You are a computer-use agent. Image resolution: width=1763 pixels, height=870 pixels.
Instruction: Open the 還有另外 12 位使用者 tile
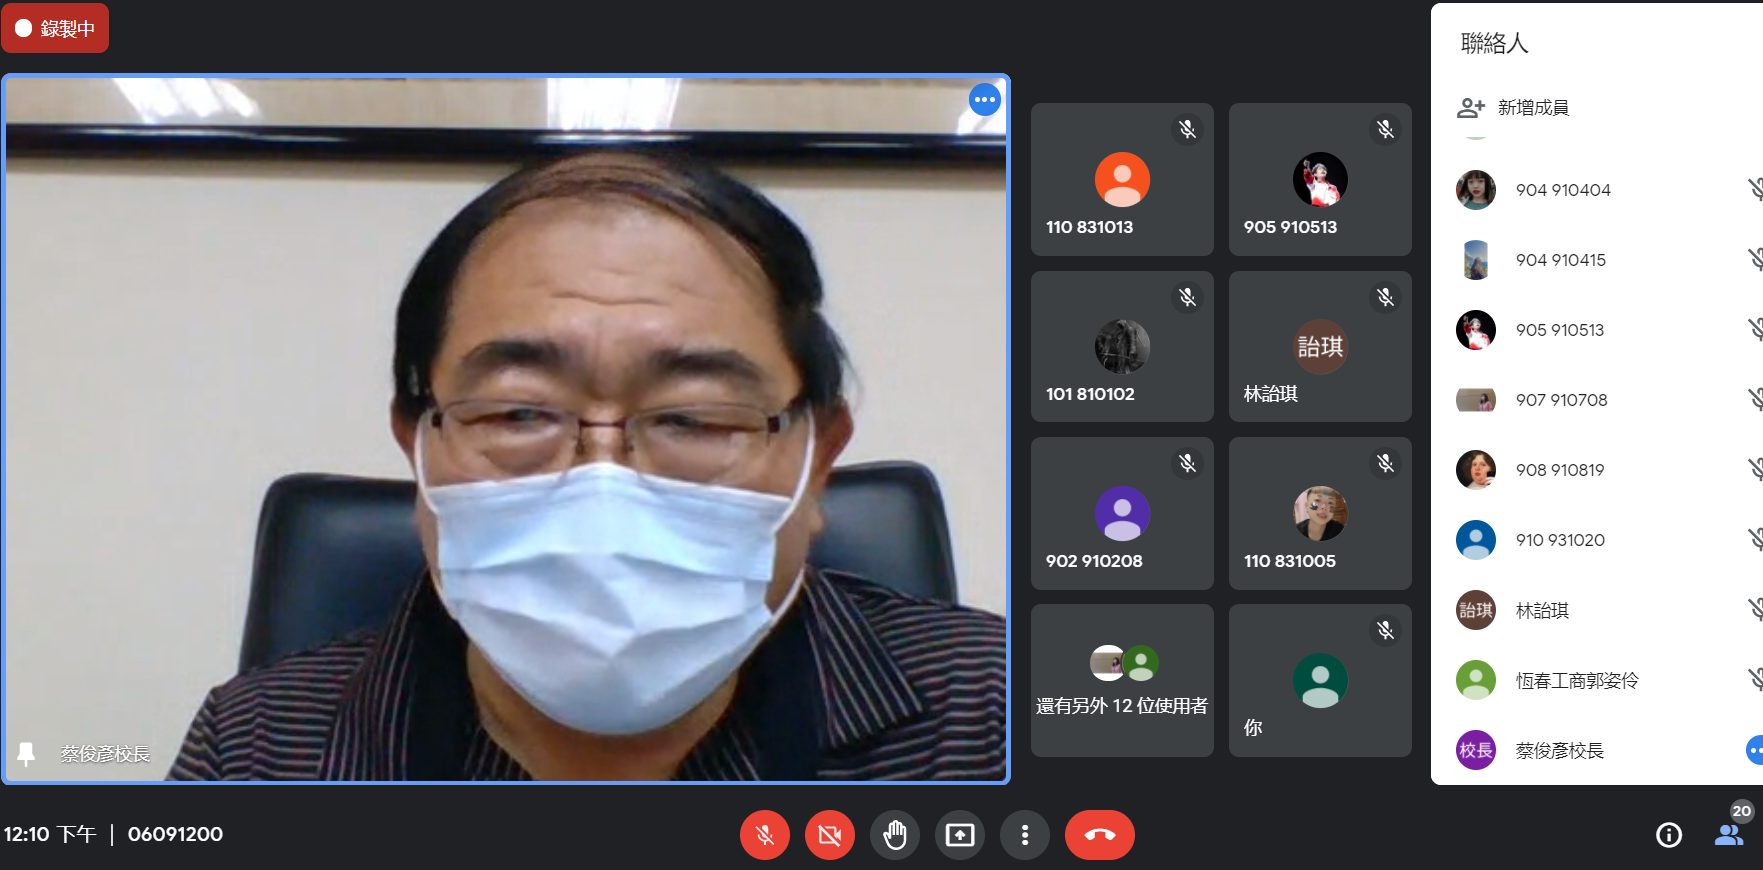pos(1122,680)
